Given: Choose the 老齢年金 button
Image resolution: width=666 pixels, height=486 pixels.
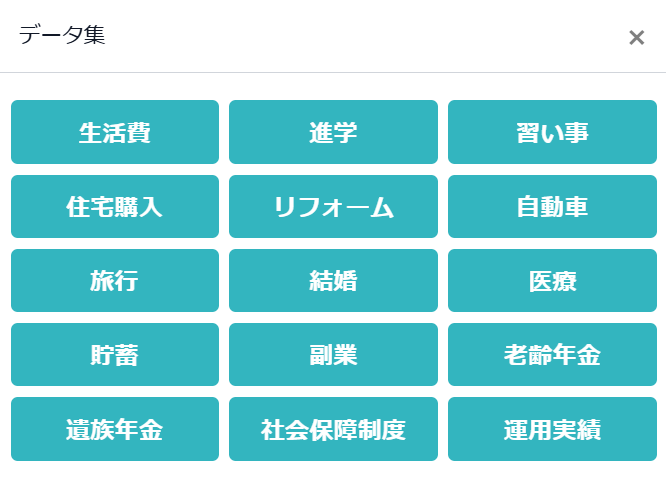Looking at the screenshot, I should (x=552, y=355).
